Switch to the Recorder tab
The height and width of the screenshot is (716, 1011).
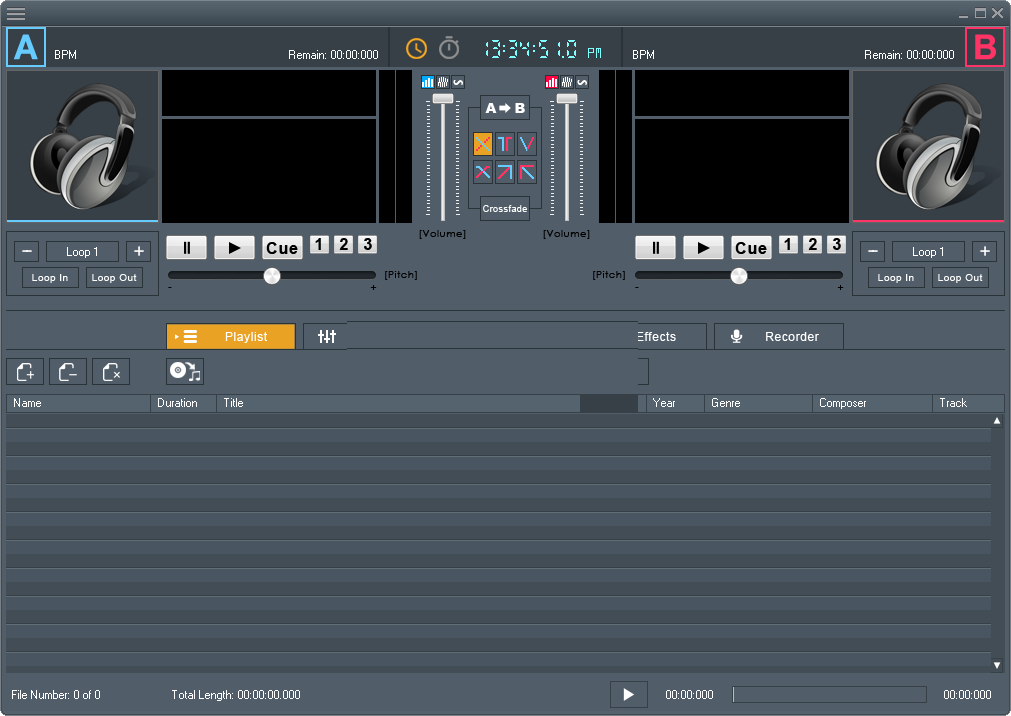(778, 336)
